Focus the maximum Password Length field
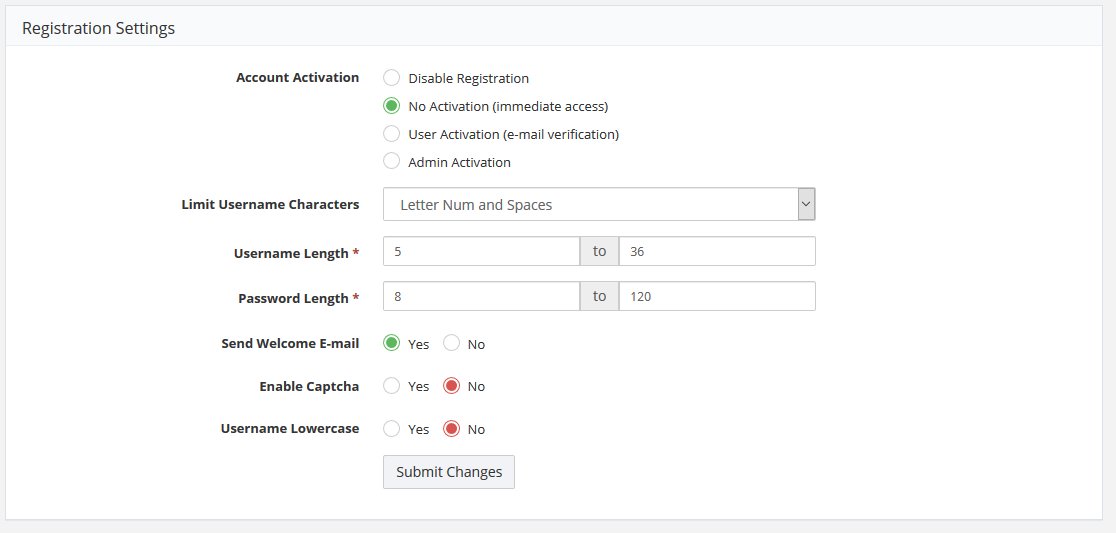The width and height of the screenshot is (1116, 533). [x=717, y=297]
